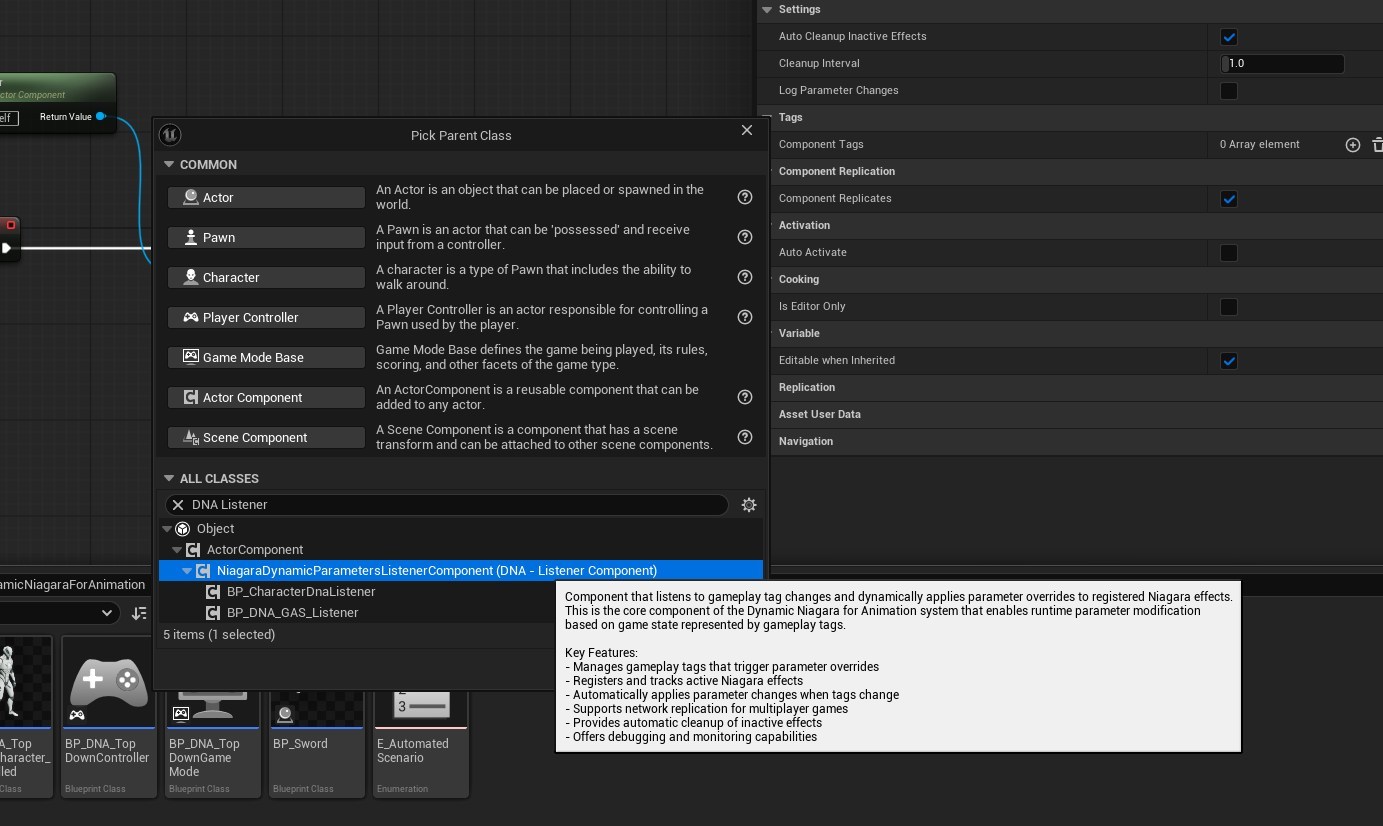Screen dimensions: 1383x826
Task: Choose Game Mode Base parent class
Action: [x=266, y=357]
